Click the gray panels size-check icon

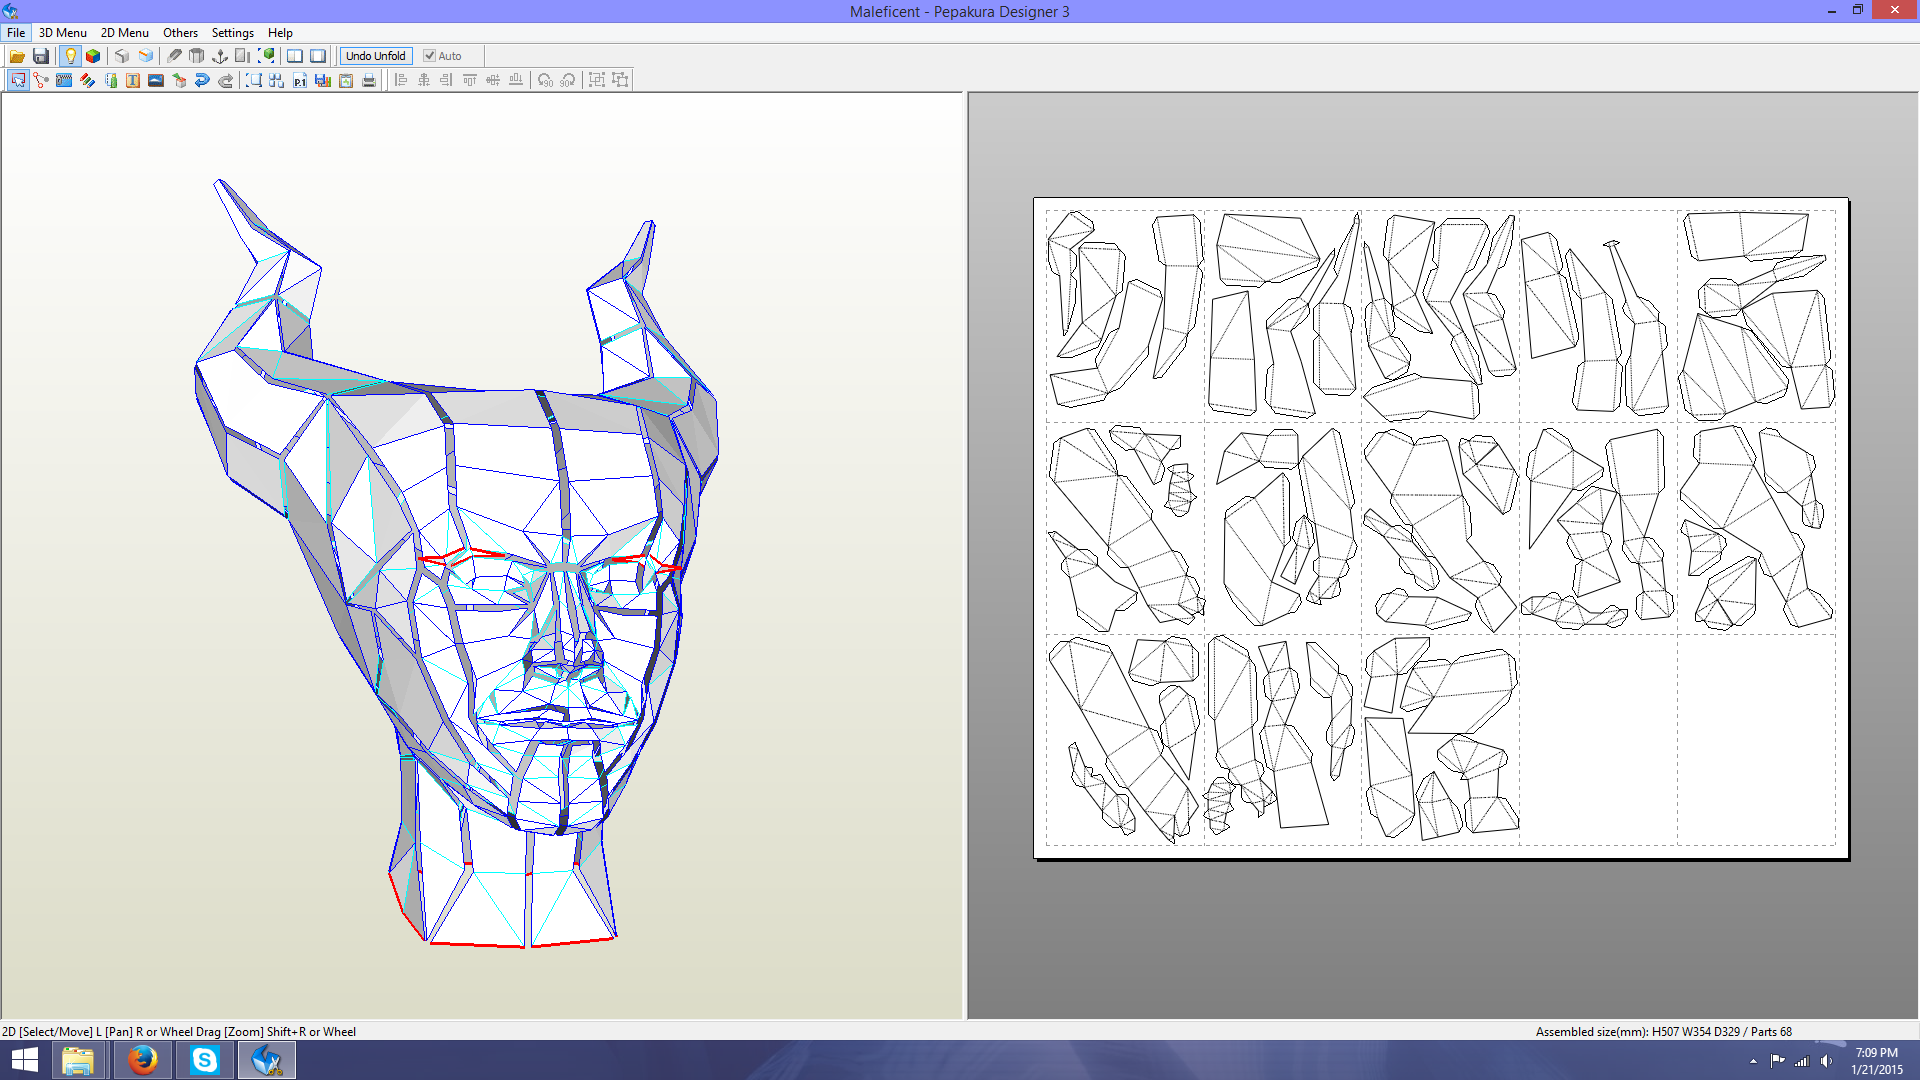tap(243, 56)
